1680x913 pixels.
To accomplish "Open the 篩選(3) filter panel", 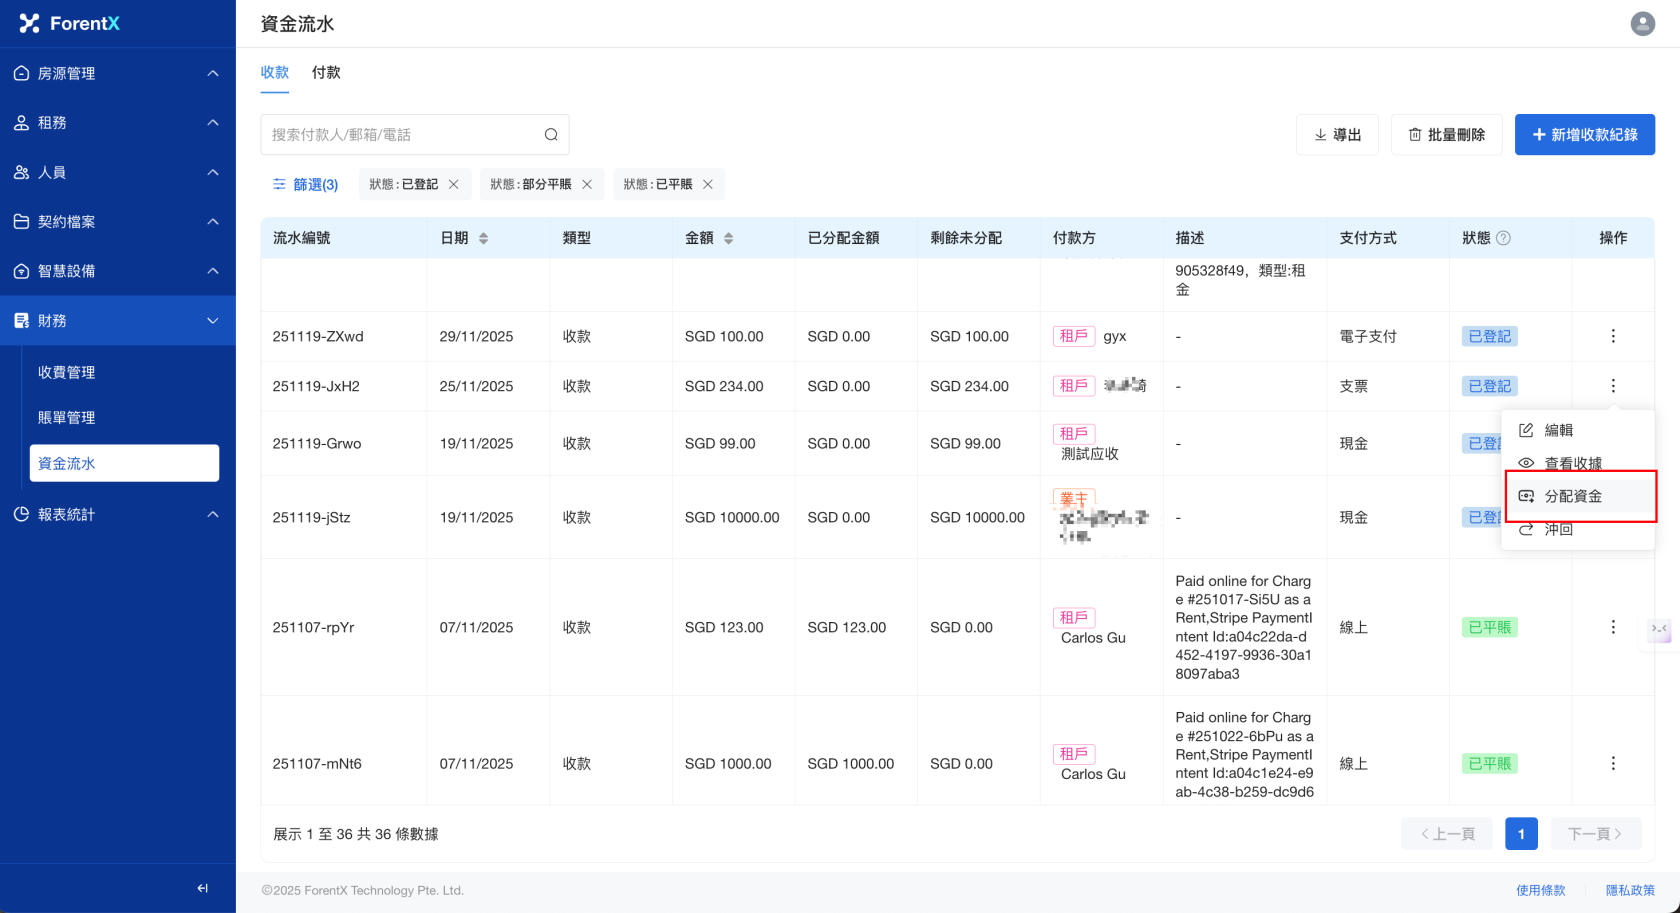I will (x=306, y=185).
